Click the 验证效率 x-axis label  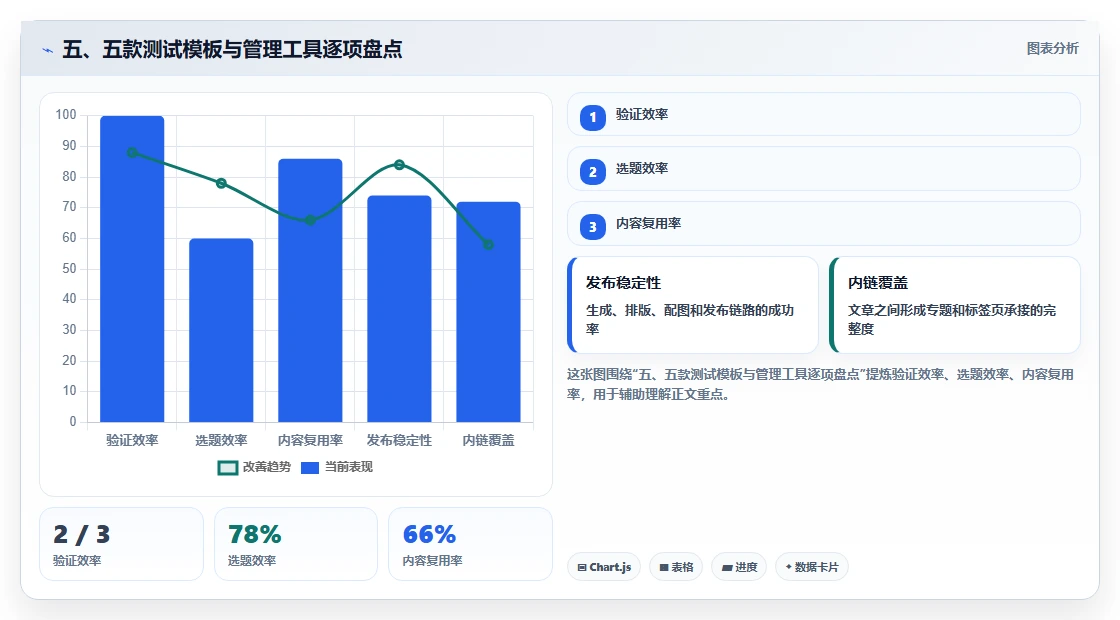coord(132,441)
